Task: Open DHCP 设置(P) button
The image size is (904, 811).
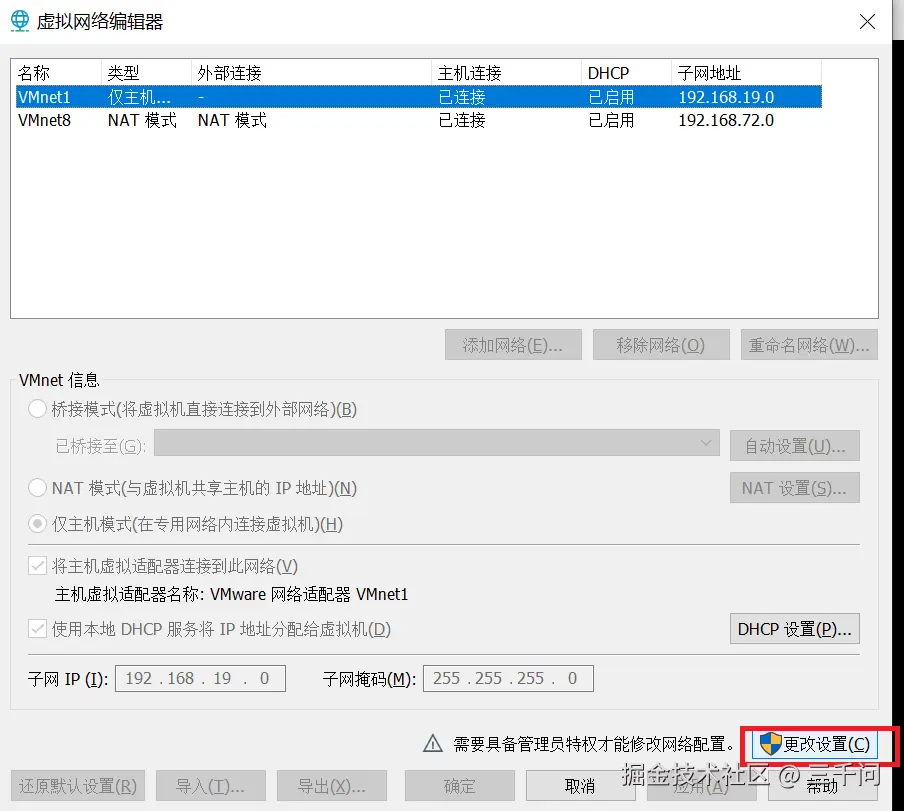Action: click(794, 628)
